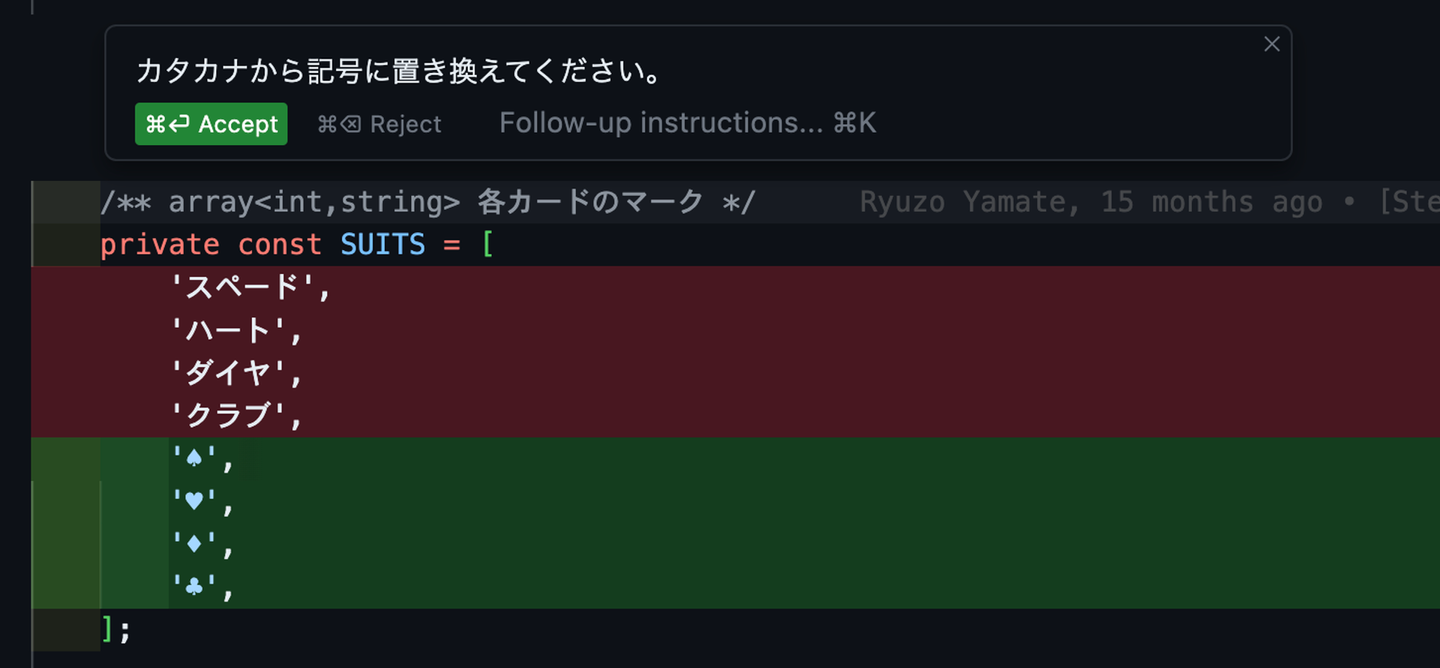1440x668 pixels.
Task: Click the added diamond symbol
Action: pyautogui.click(x=195, y=546)
